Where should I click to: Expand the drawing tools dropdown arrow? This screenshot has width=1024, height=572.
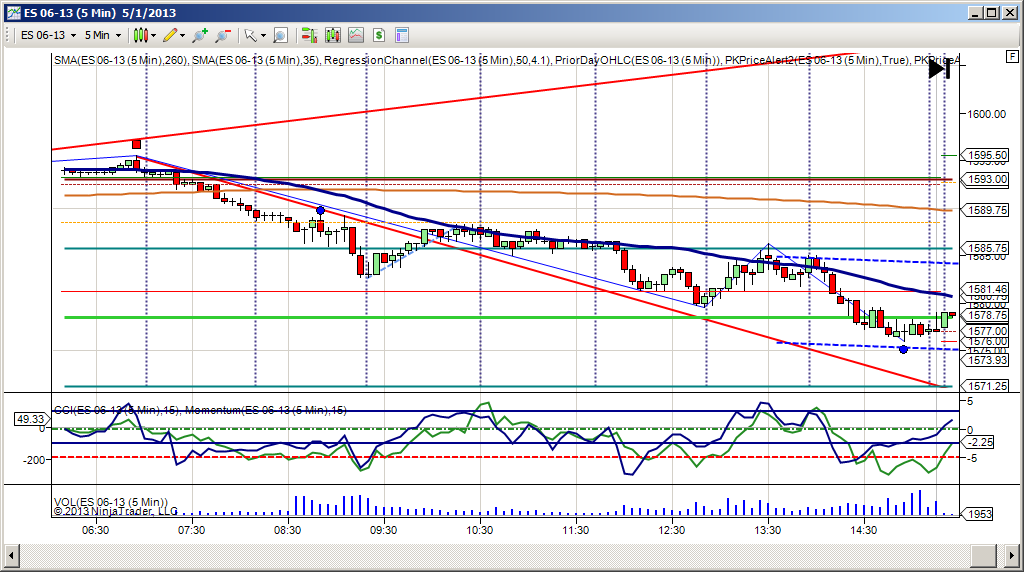tap(182, 36)
